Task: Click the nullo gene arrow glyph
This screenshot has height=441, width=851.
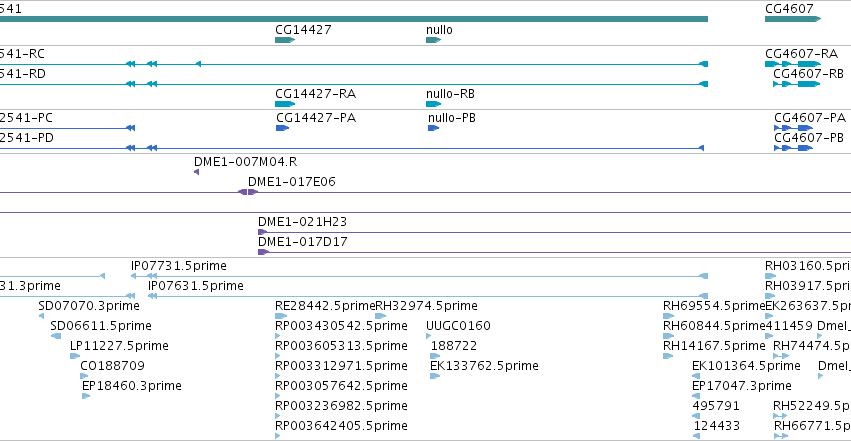Action: [x=433, y=40]
